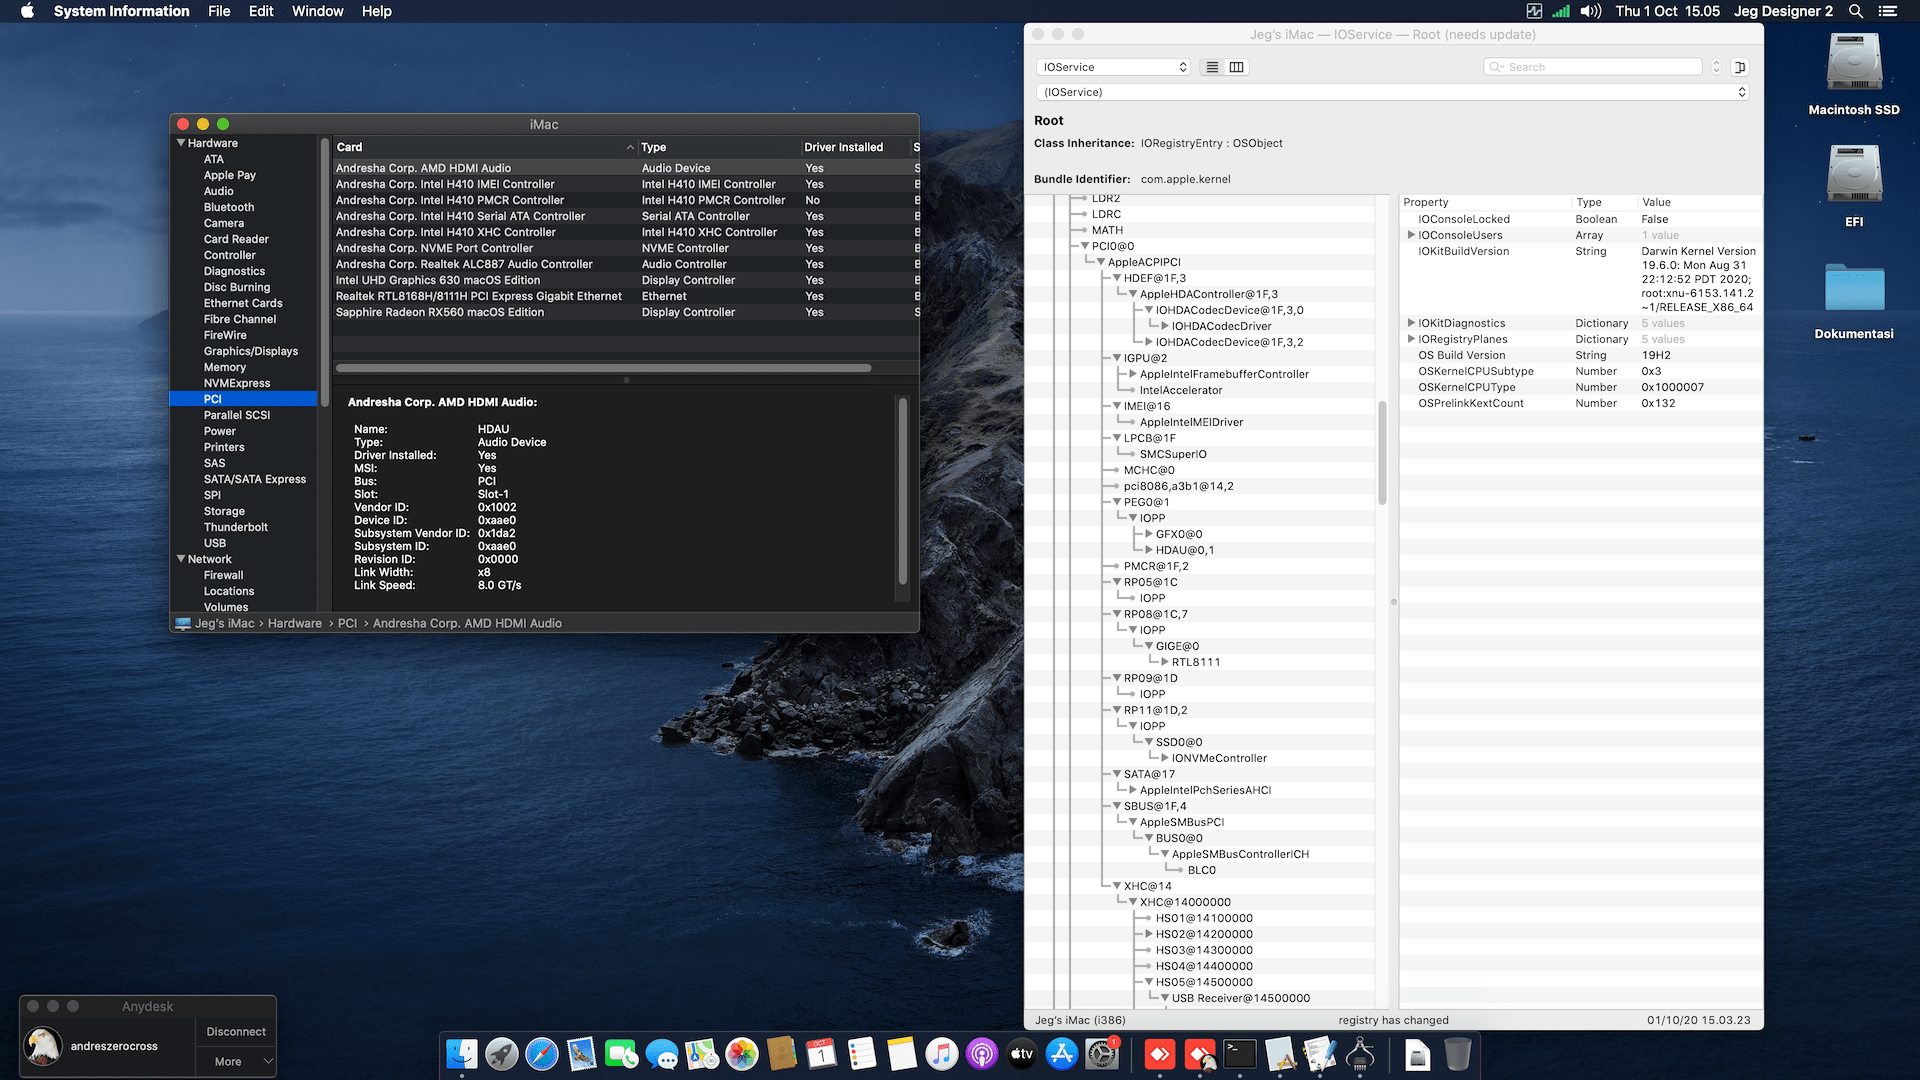Screen dimensions: 1920x1080
Task: Click the volume icon in the menu bar
Action: pyautogui.click(x=1590, y=11)
